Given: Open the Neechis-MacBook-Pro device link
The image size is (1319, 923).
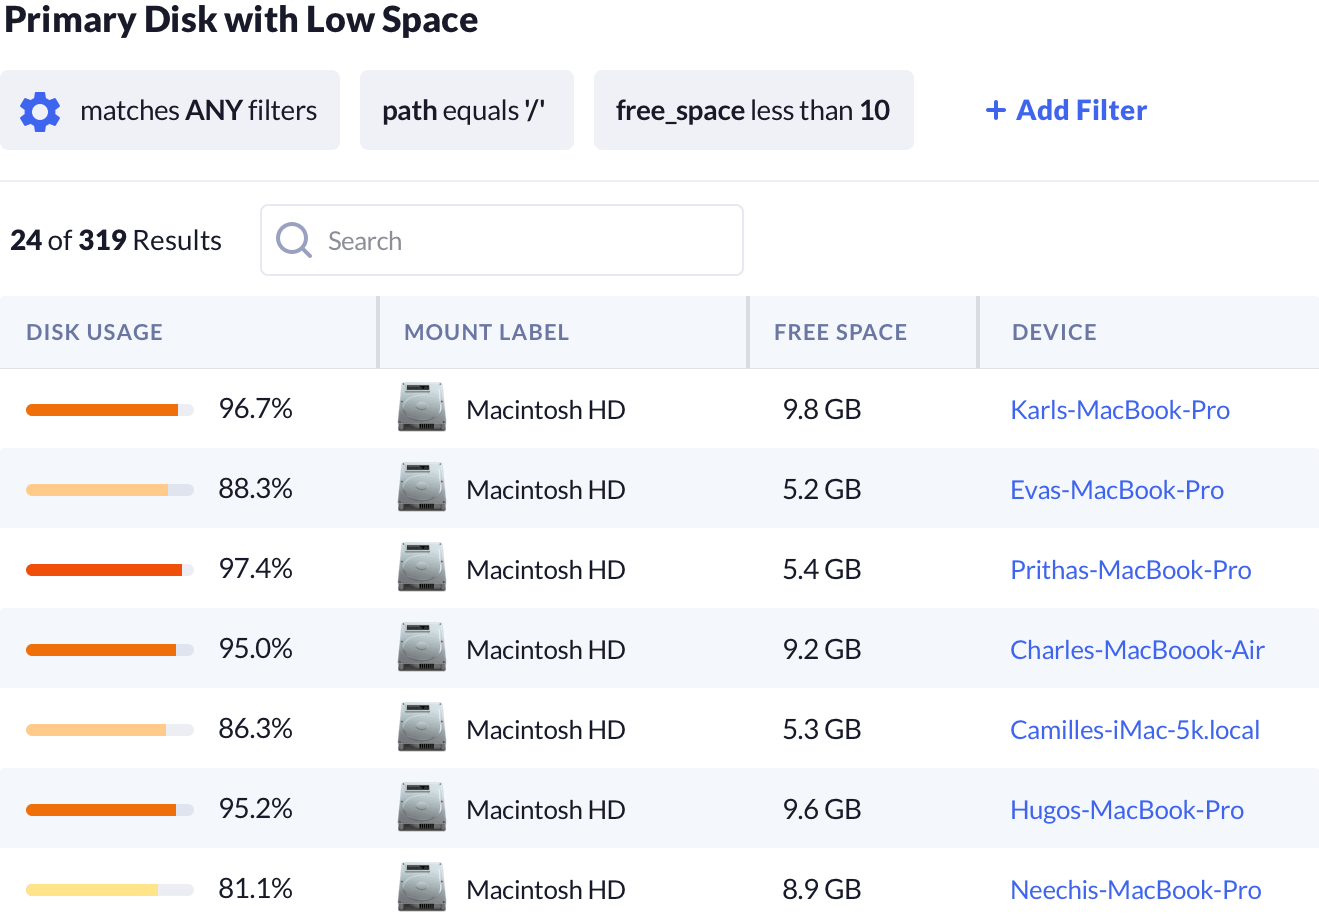Looking at the screenshot, I should pyautogui.click(x=1135, y=890).
